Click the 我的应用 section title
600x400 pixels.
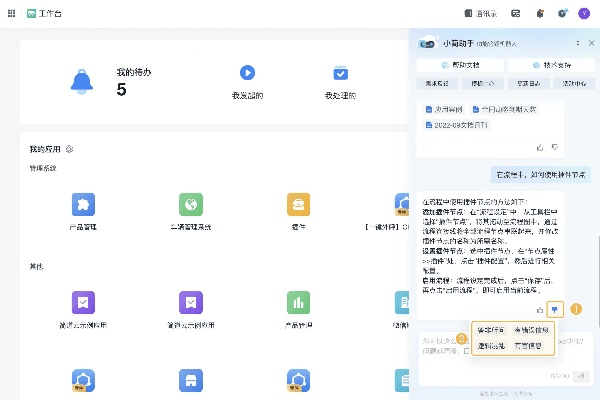point(45,149)
